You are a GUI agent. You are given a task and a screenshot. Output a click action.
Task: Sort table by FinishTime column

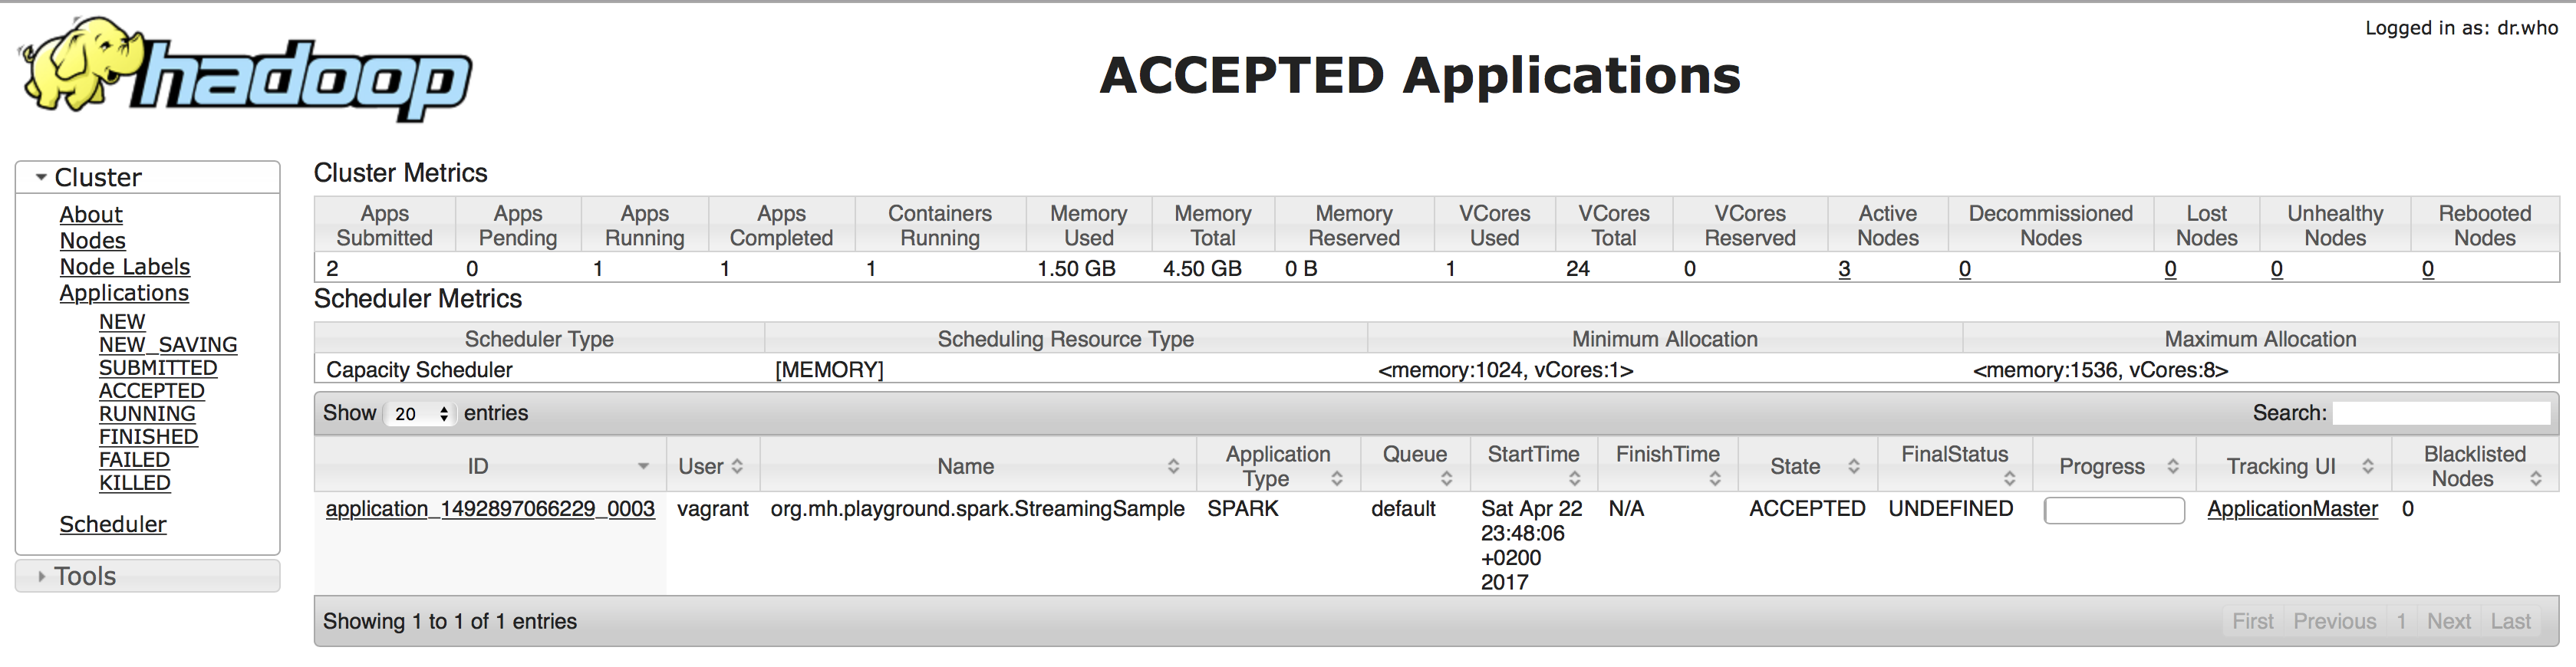[x=1668, y=466]
